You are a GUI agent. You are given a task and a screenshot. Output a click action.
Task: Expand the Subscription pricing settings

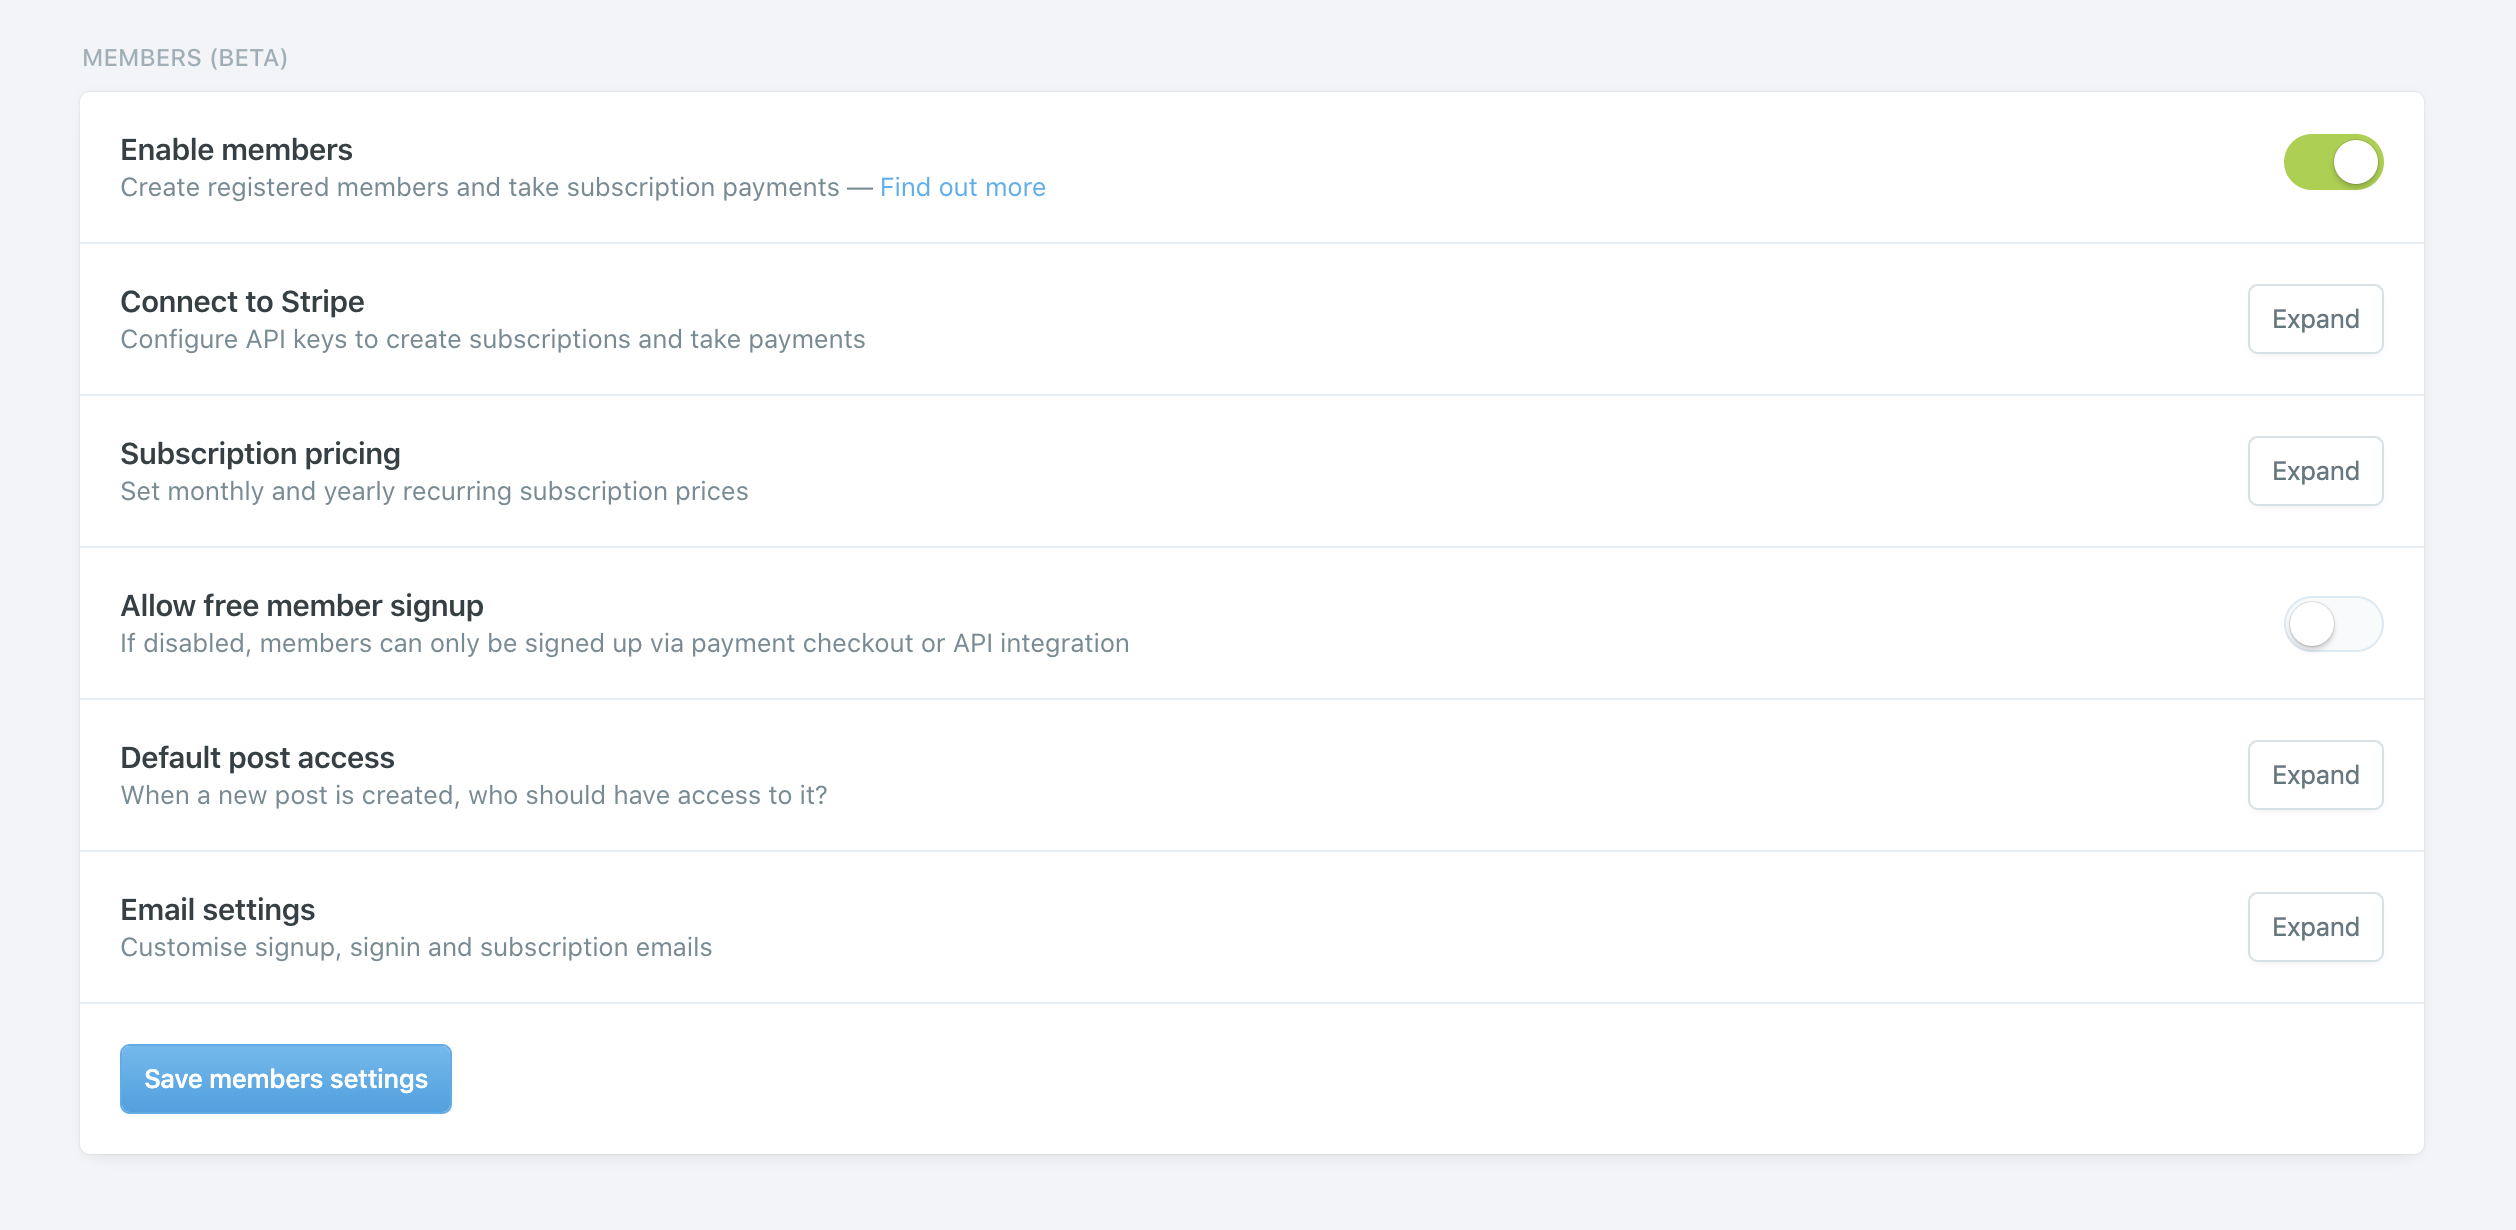pos(2315,471)
